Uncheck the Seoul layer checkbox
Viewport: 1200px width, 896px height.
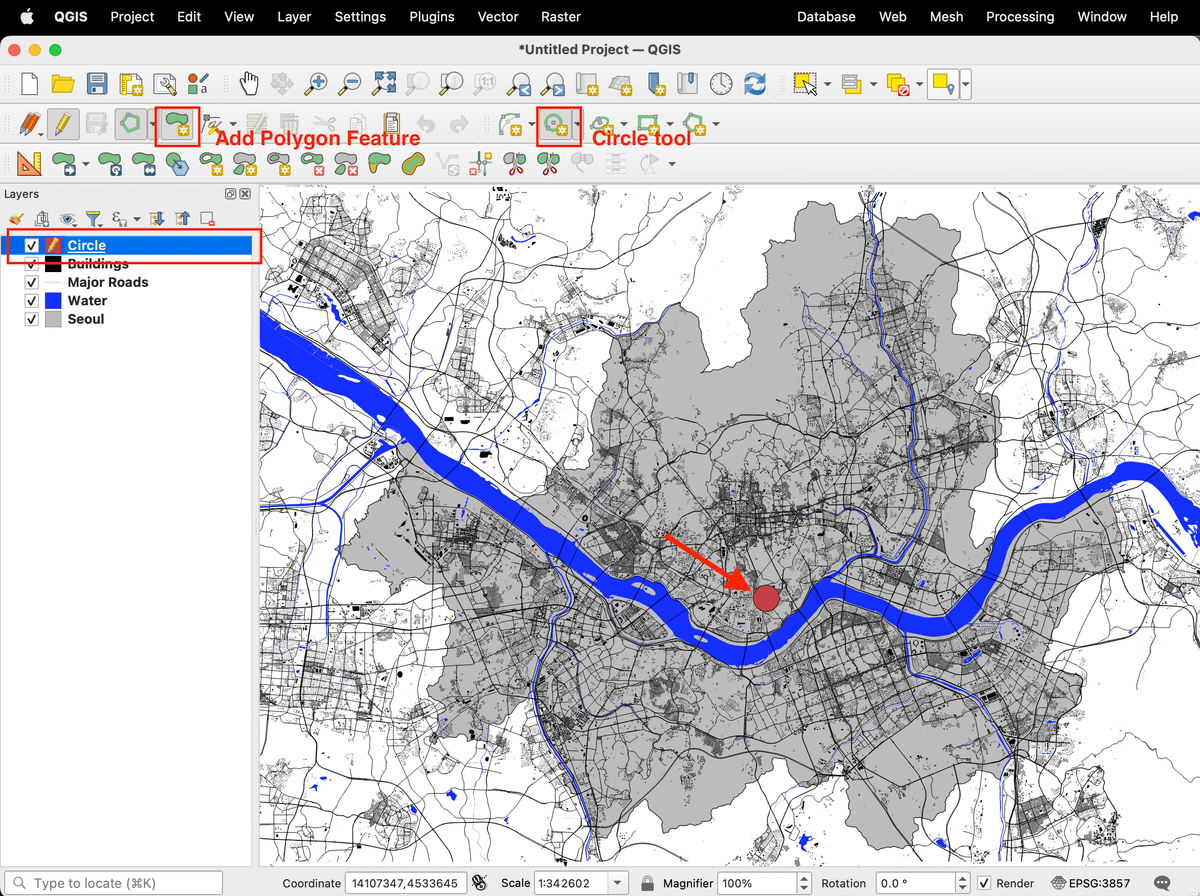(x=32, y=319)
